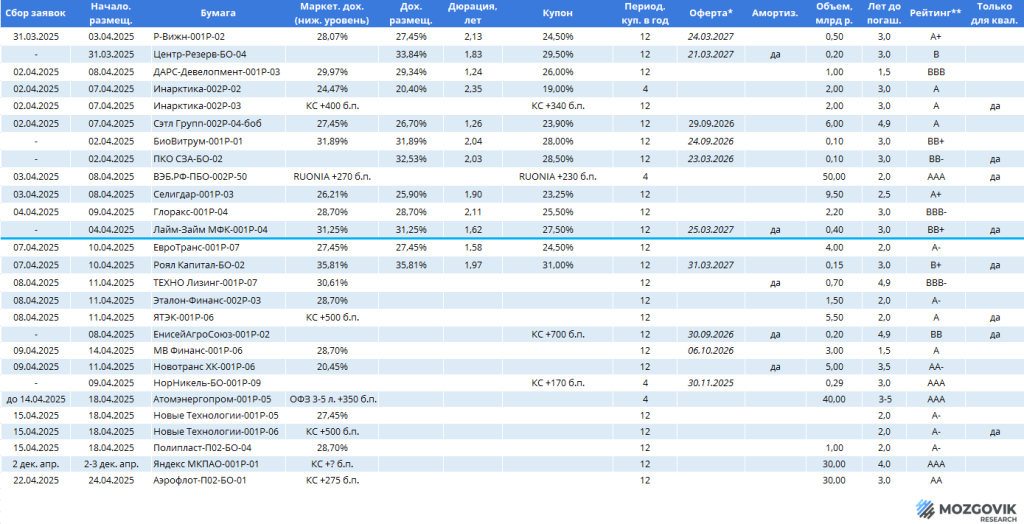
Task: Click the "МВ Финанс-001Р-06" bond name
Action: coord(199,351)
